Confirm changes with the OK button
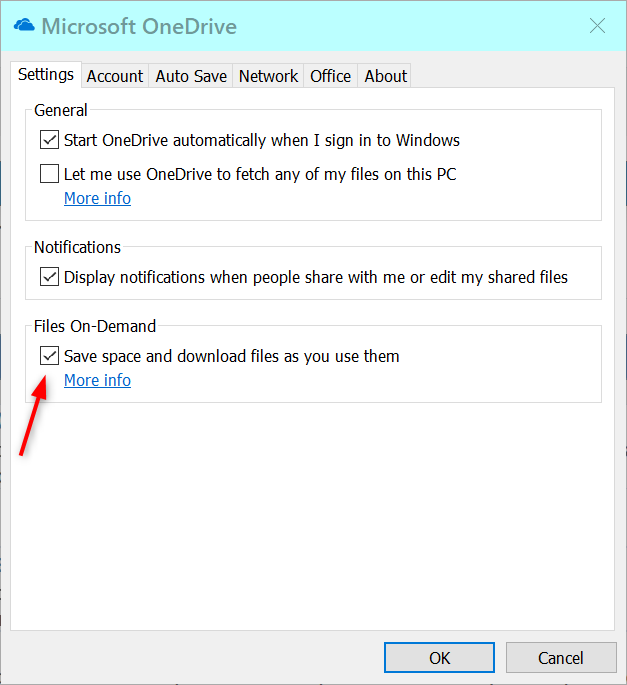 (439, 657)
